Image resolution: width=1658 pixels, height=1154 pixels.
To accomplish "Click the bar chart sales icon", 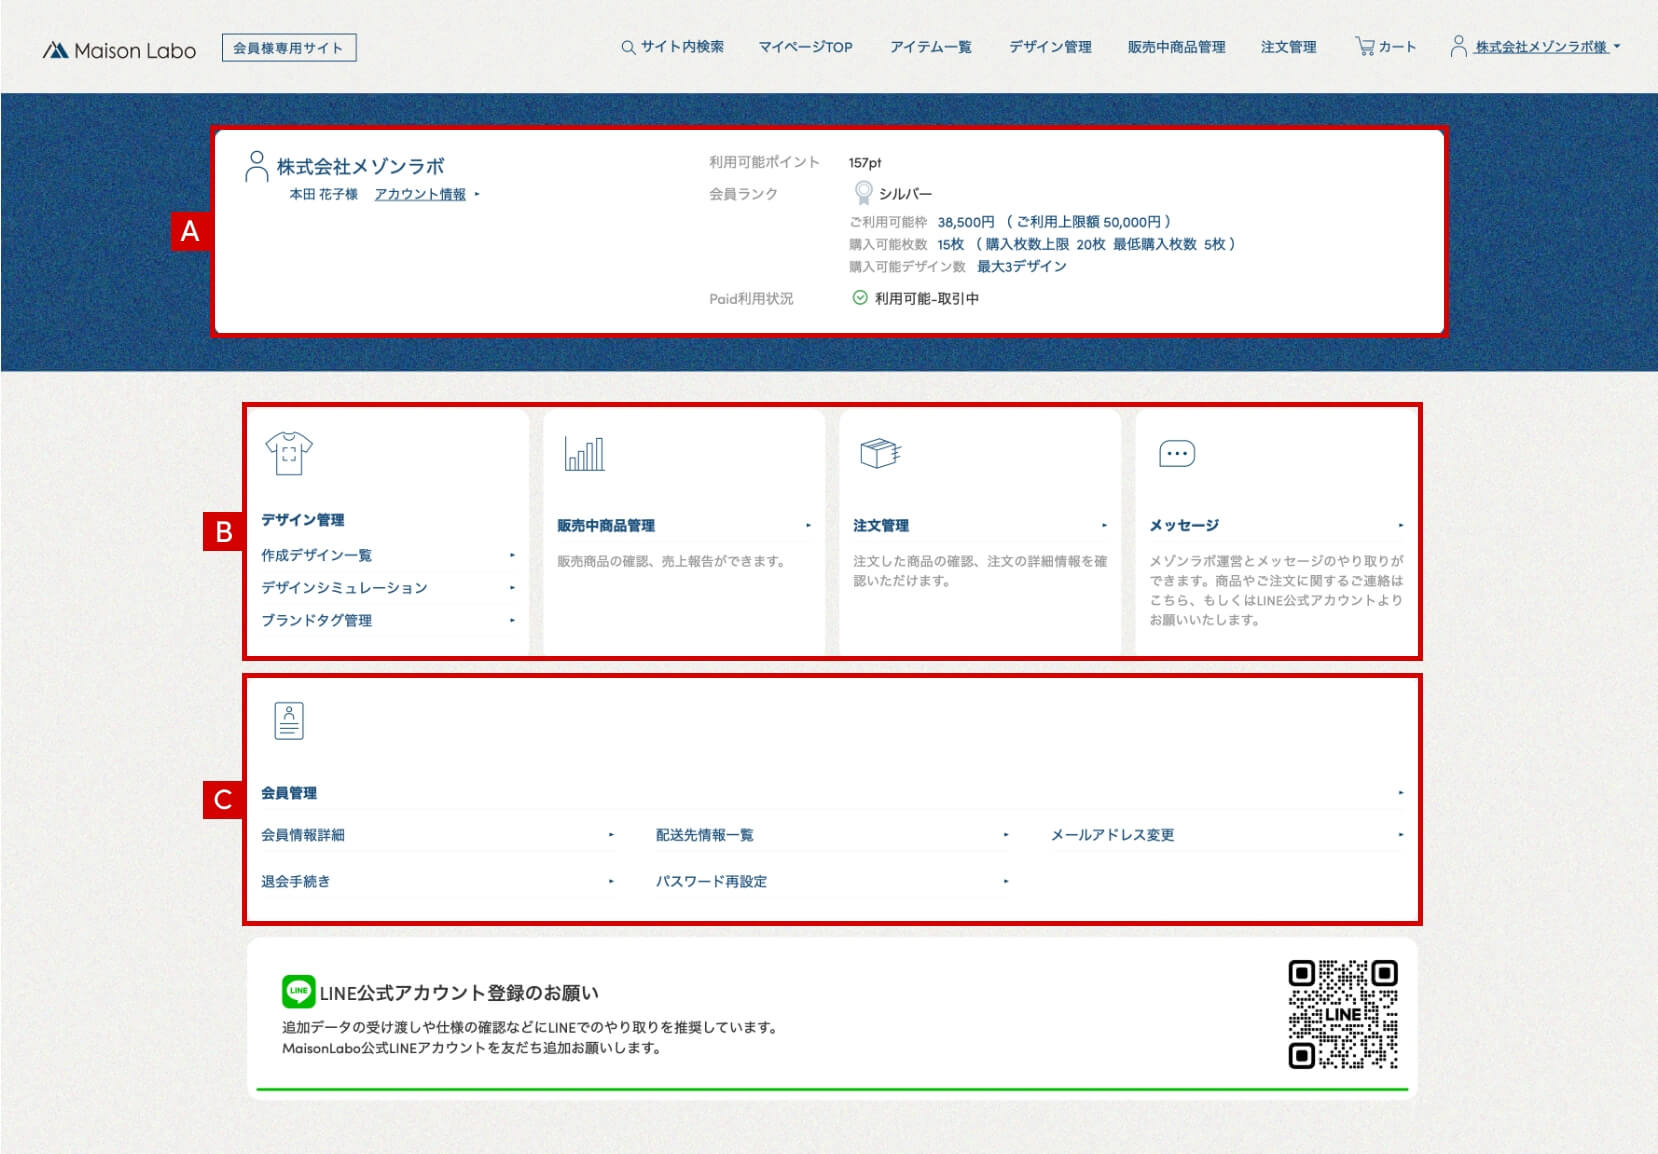I will click(x=584, y=453).
